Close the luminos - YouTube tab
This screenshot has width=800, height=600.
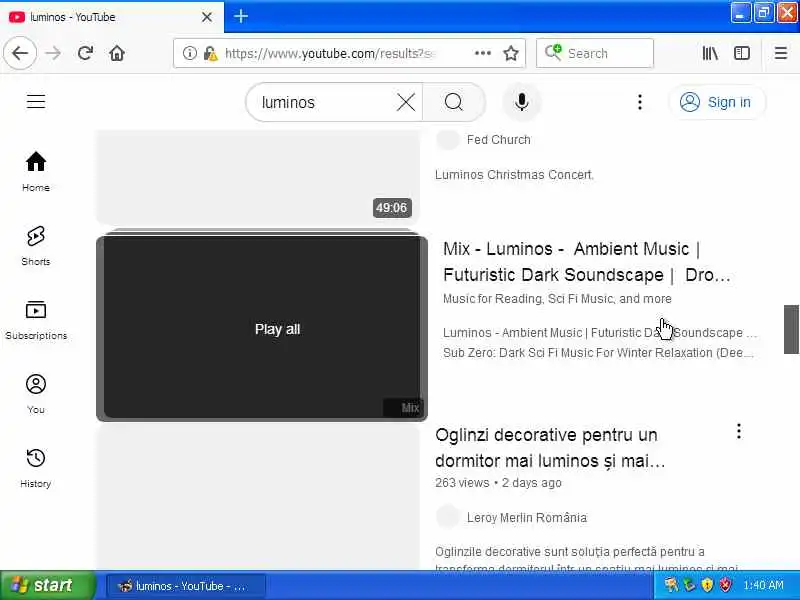pos(207,17)
